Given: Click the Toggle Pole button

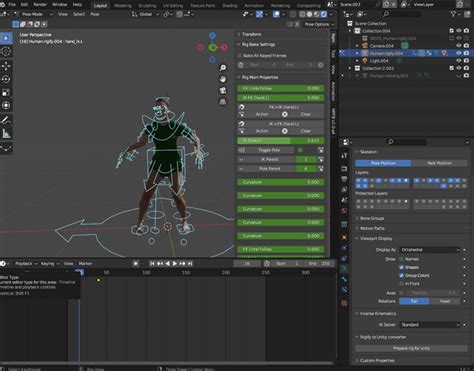Looking at the screenshot, I should coord(269,150).
